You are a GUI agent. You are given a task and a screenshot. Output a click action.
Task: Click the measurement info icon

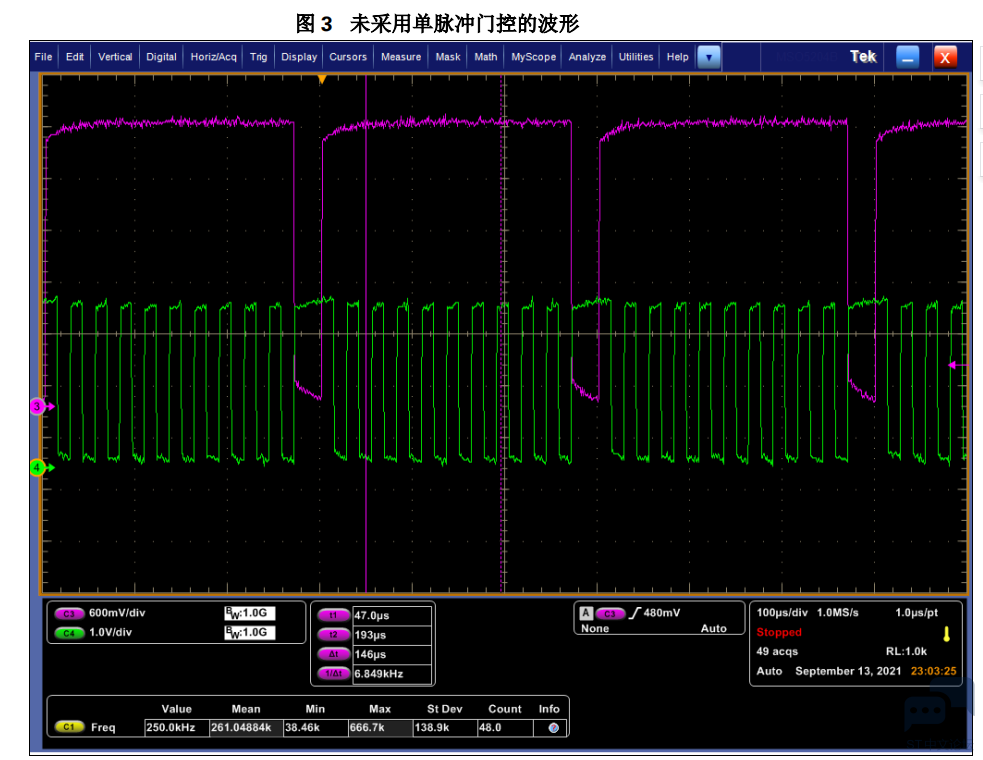coord(553,728)
